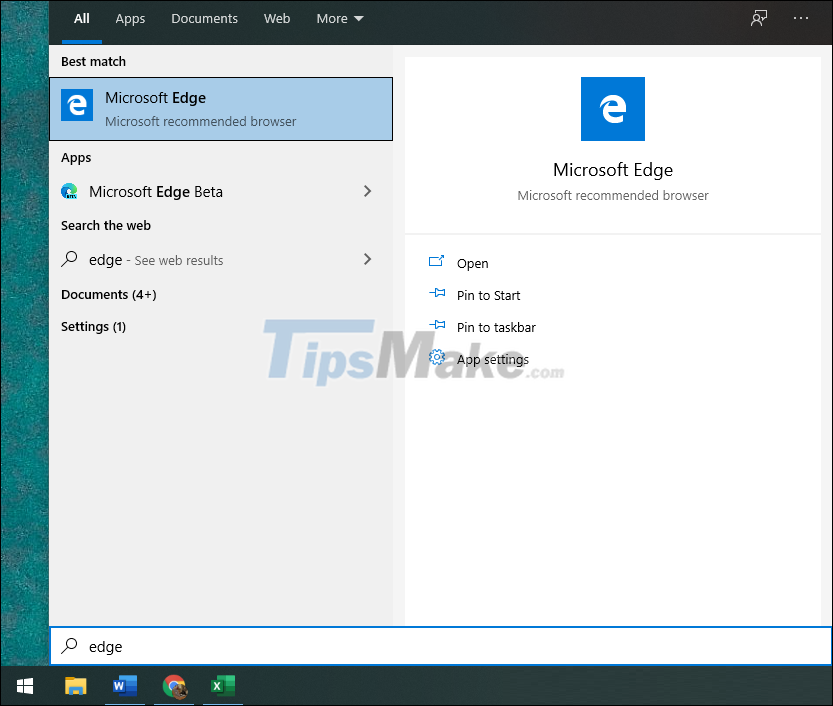Click the large Edge logo in preview pane
This screenshot has width=833, height=706.
(x=612, y=109)
